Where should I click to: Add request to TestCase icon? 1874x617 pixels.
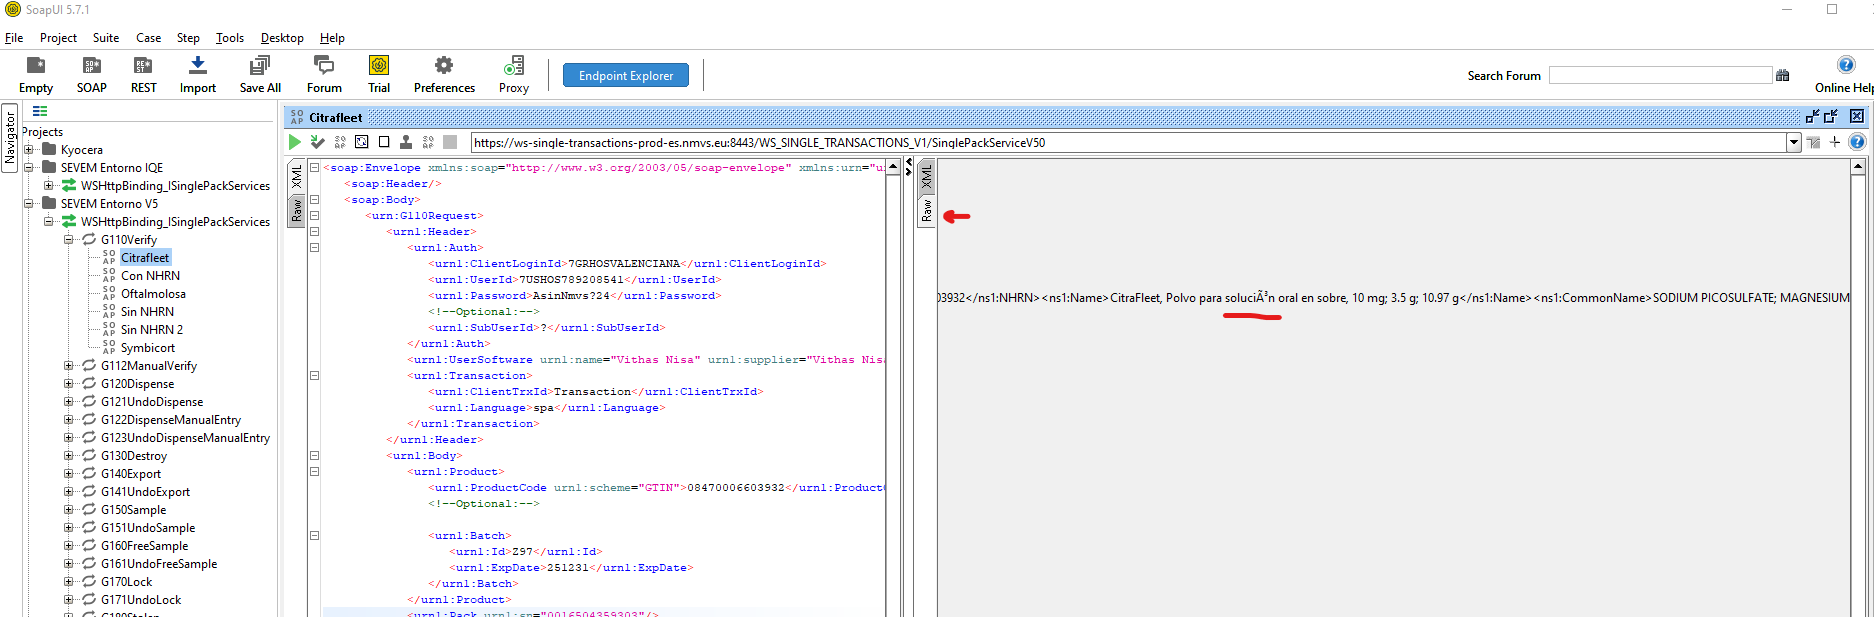[x=318, y=142]
